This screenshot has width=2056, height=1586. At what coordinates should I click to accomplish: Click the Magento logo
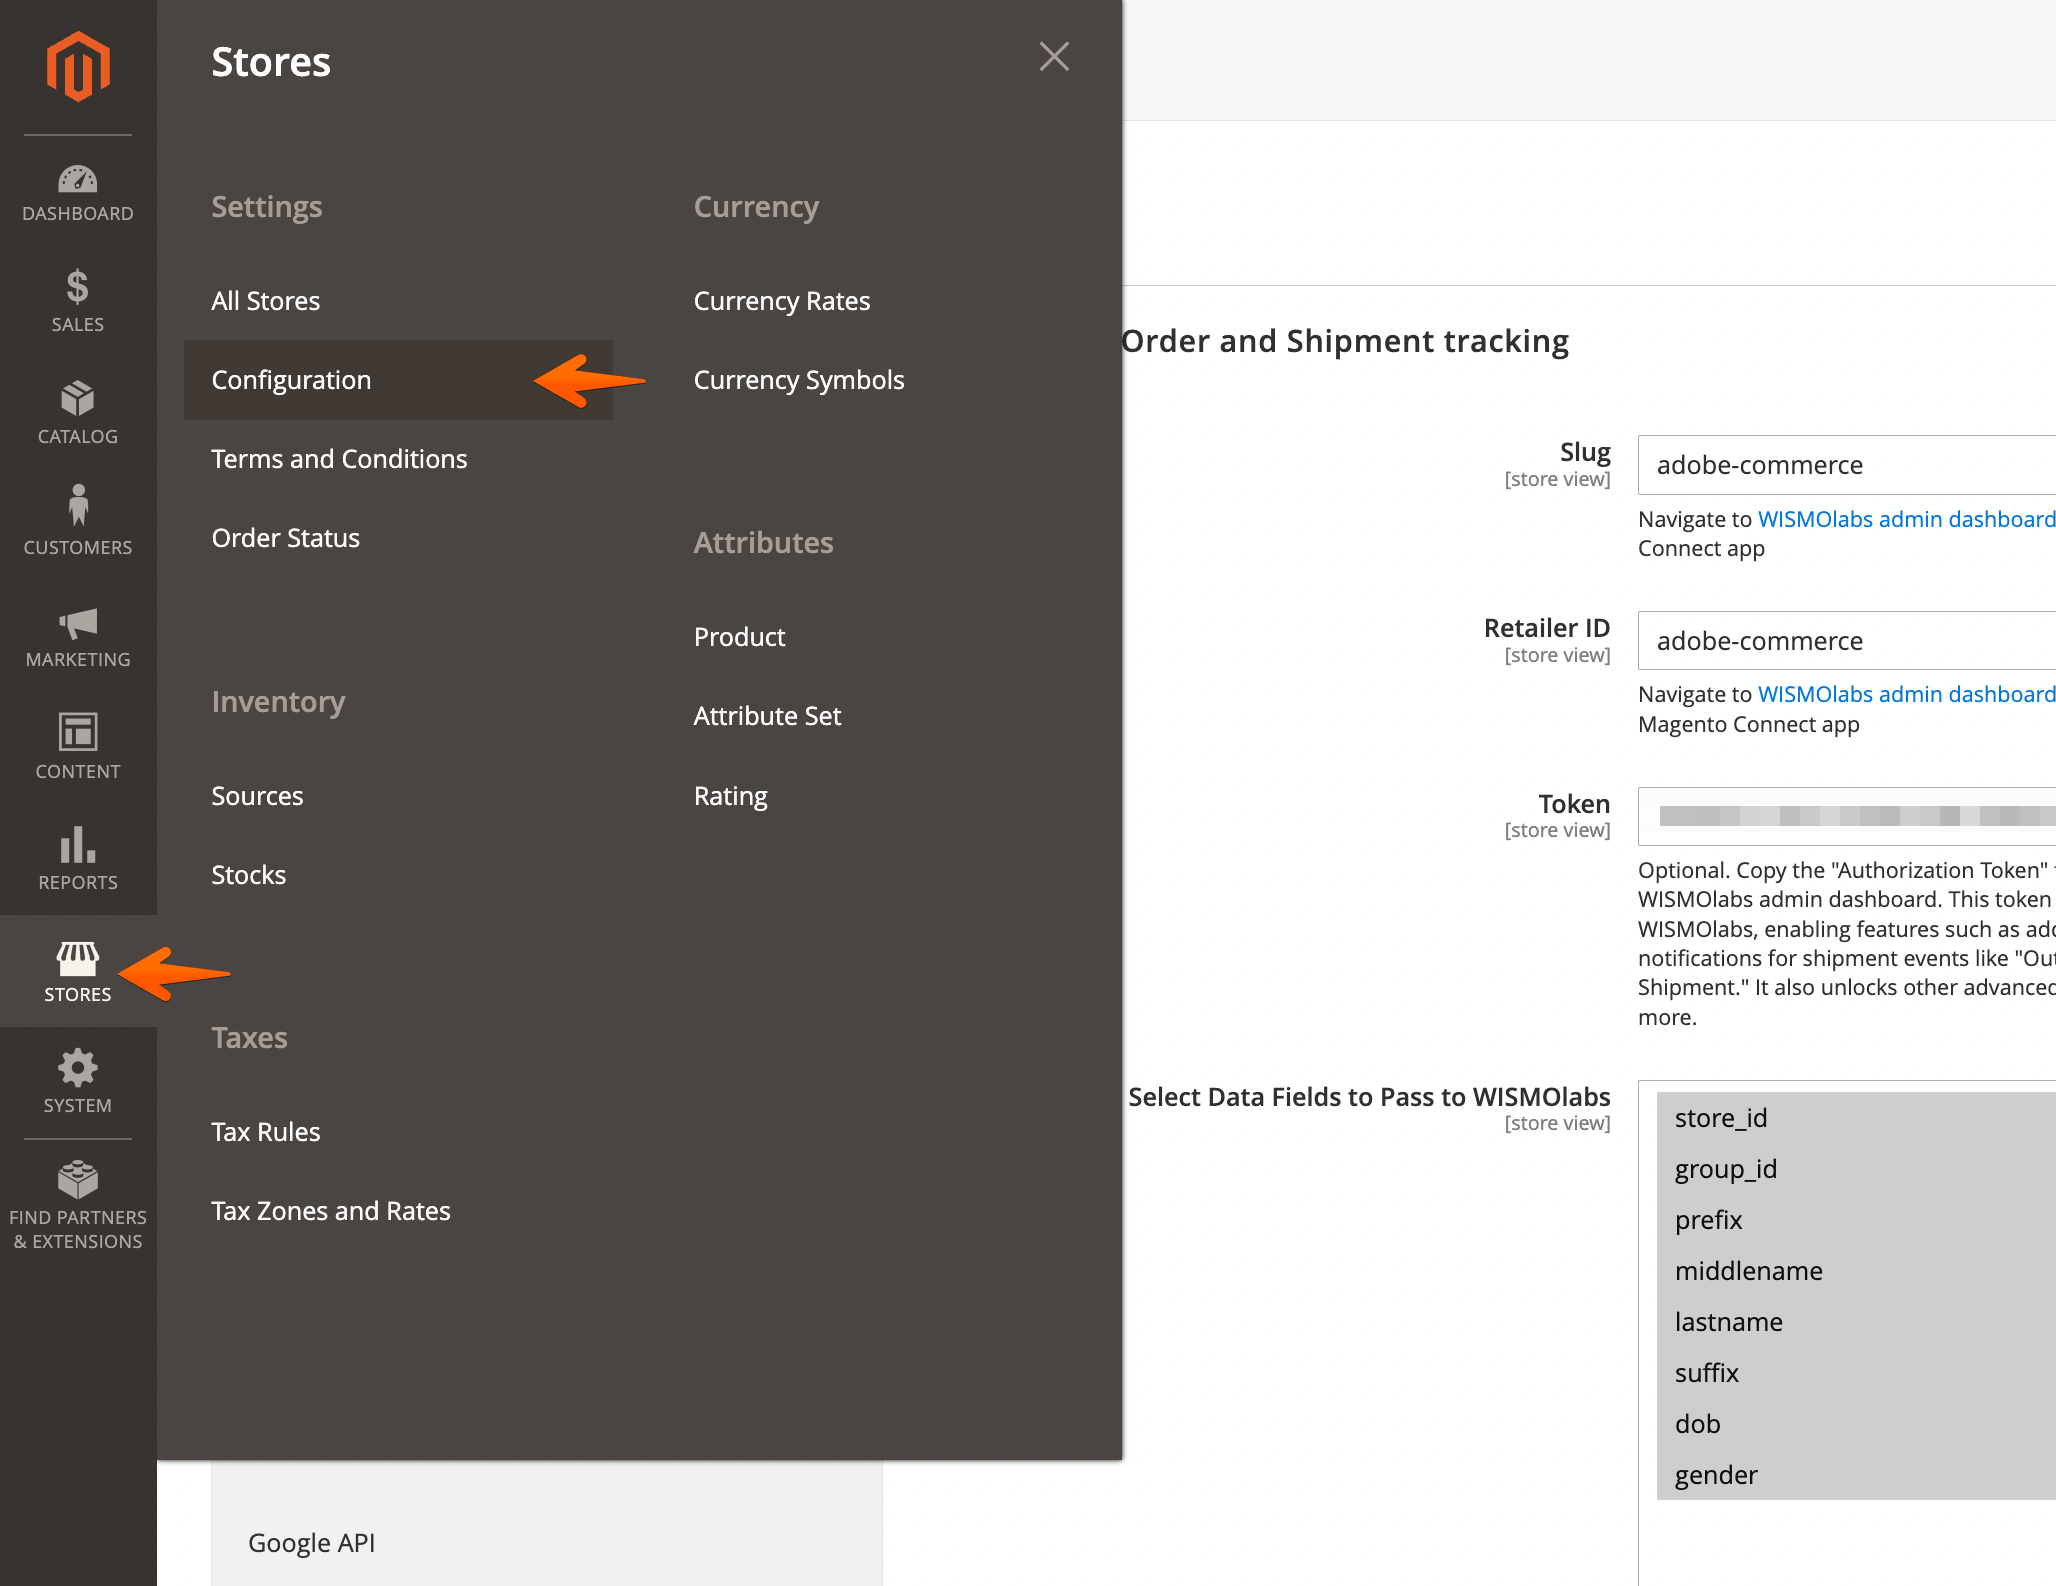point(77,64)
